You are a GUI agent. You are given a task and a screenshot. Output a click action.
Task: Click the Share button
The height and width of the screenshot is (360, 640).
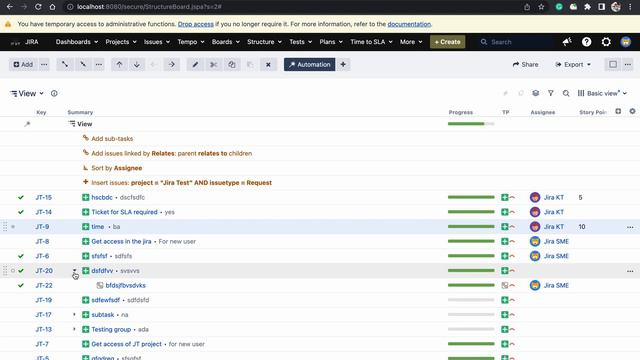(525, 64)
